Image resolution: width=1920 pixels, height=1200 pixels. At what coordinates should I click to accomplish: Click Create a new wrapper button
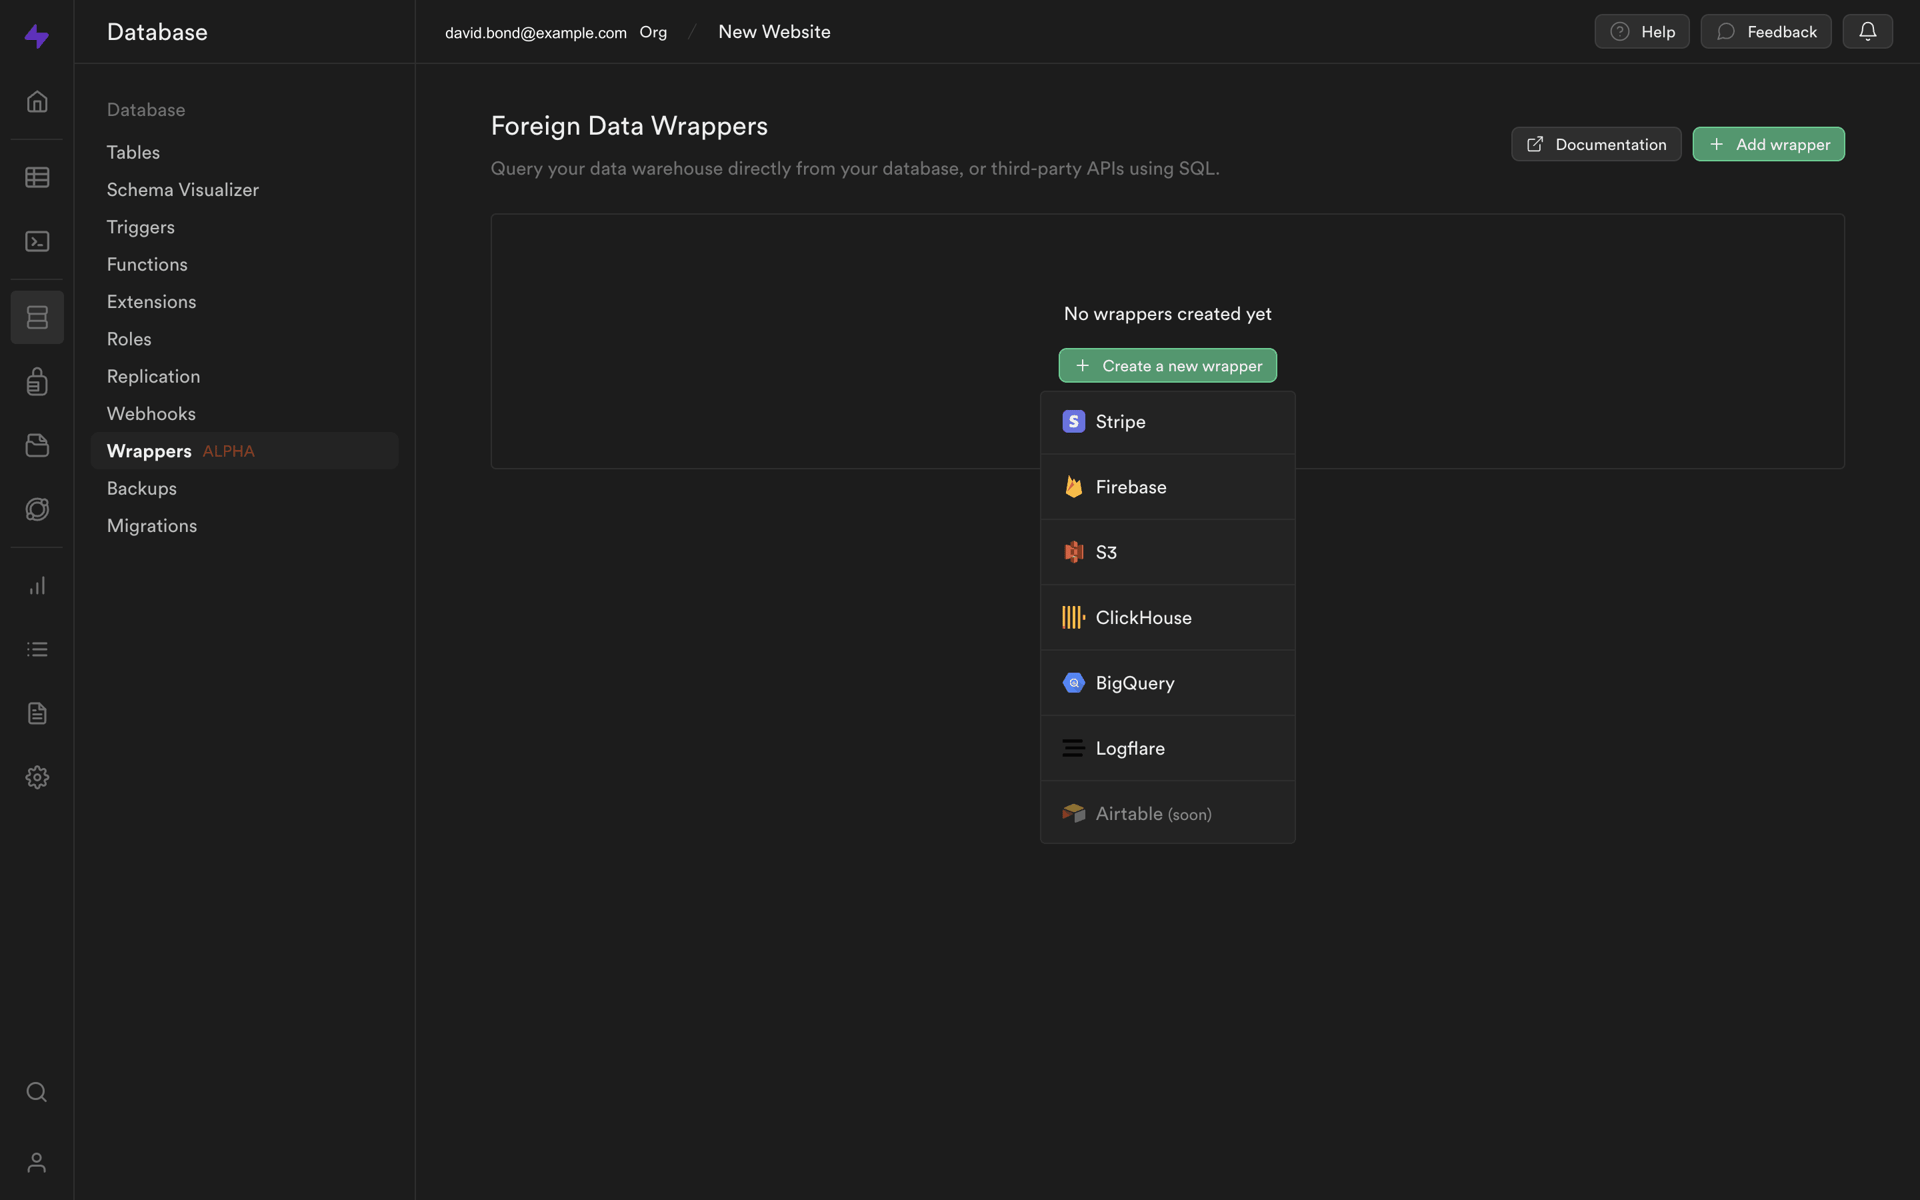[1167, 365]
